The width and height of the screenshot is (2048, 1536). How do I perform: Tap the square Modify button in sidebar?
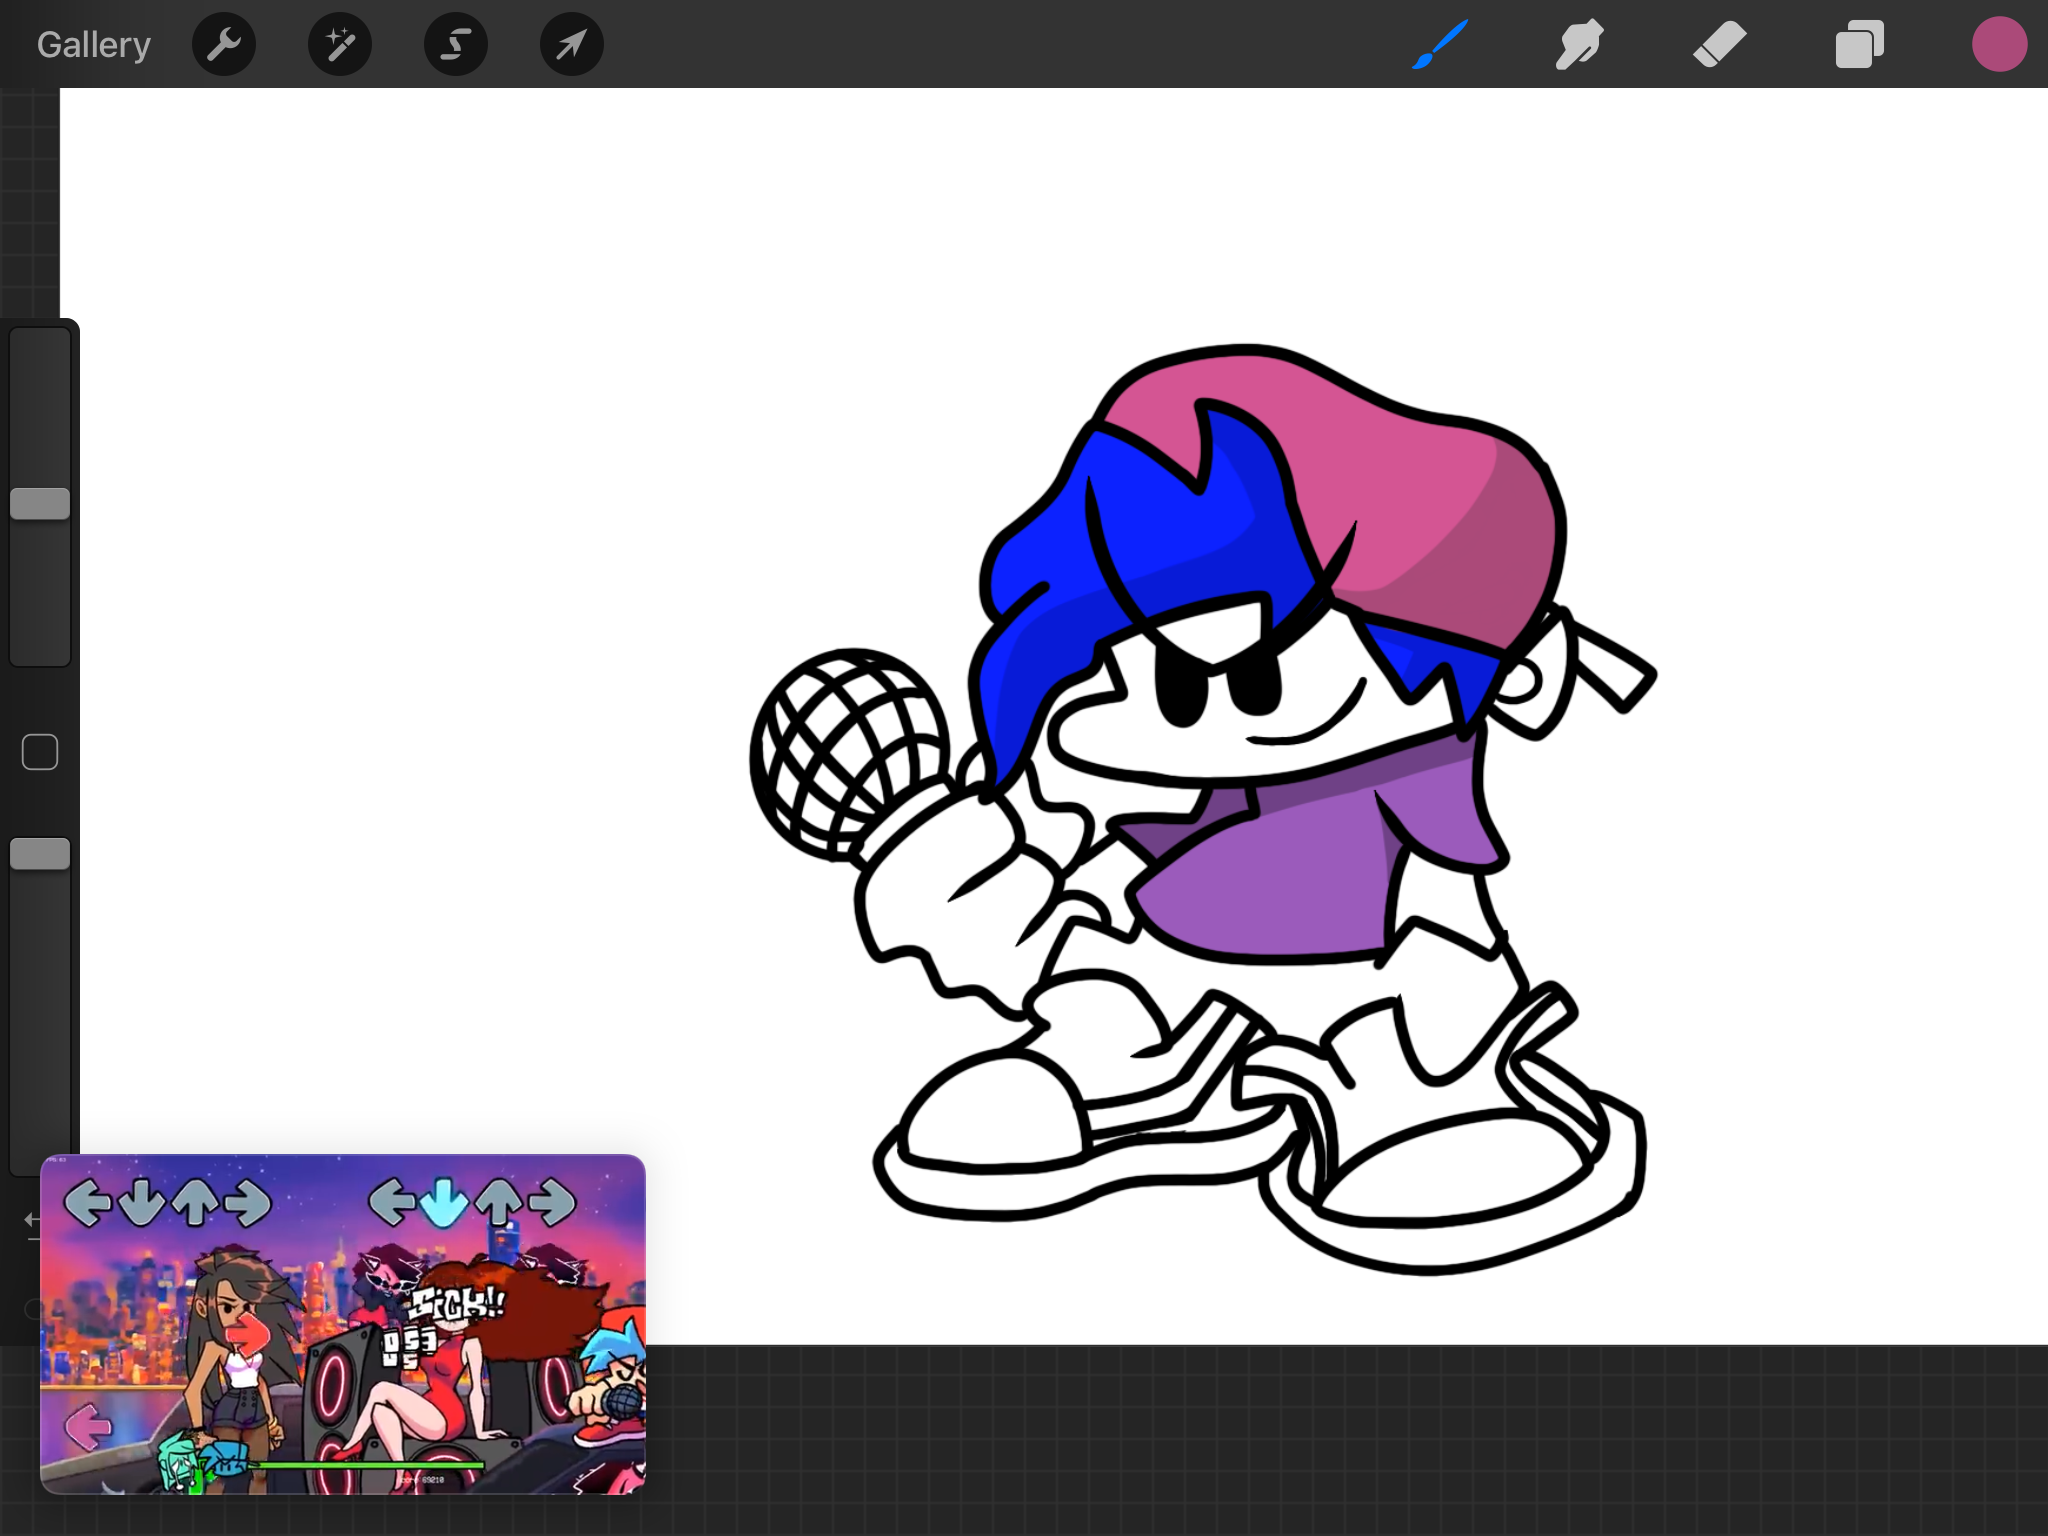click(40, 752)
